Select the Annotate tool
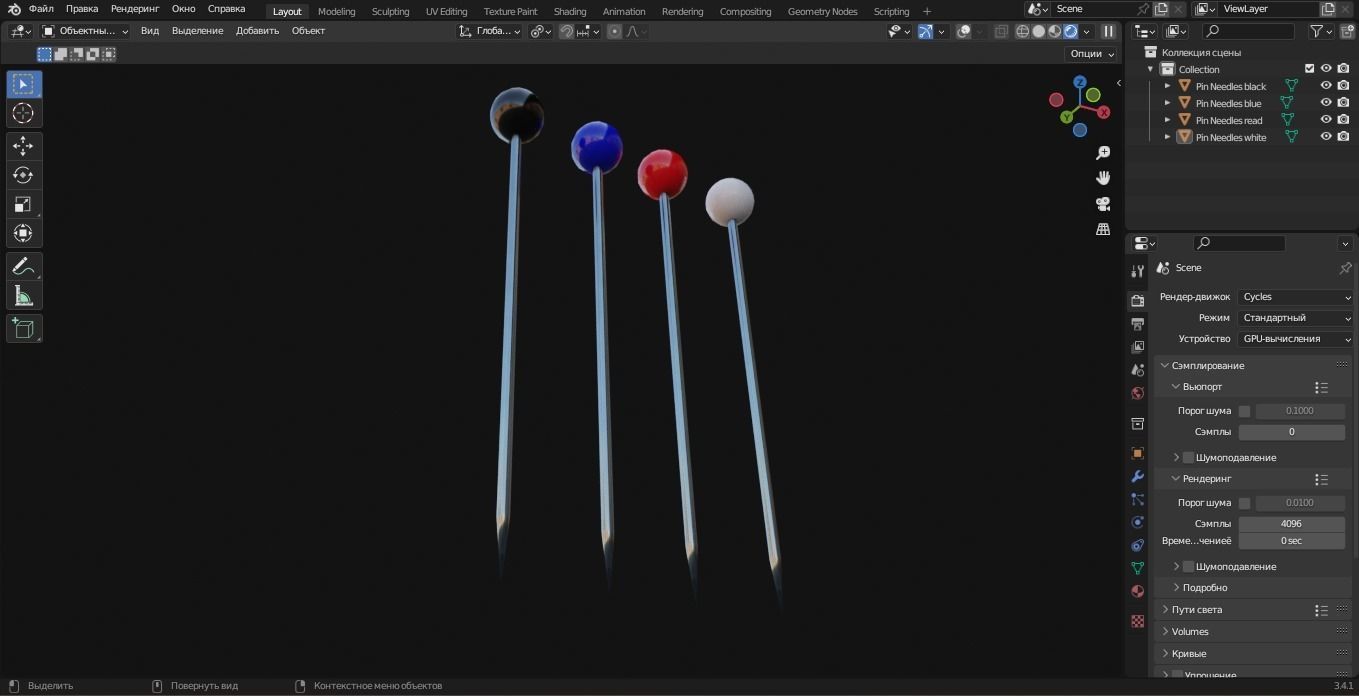This screenshot has height=696, width=1359. pos(23,265)
